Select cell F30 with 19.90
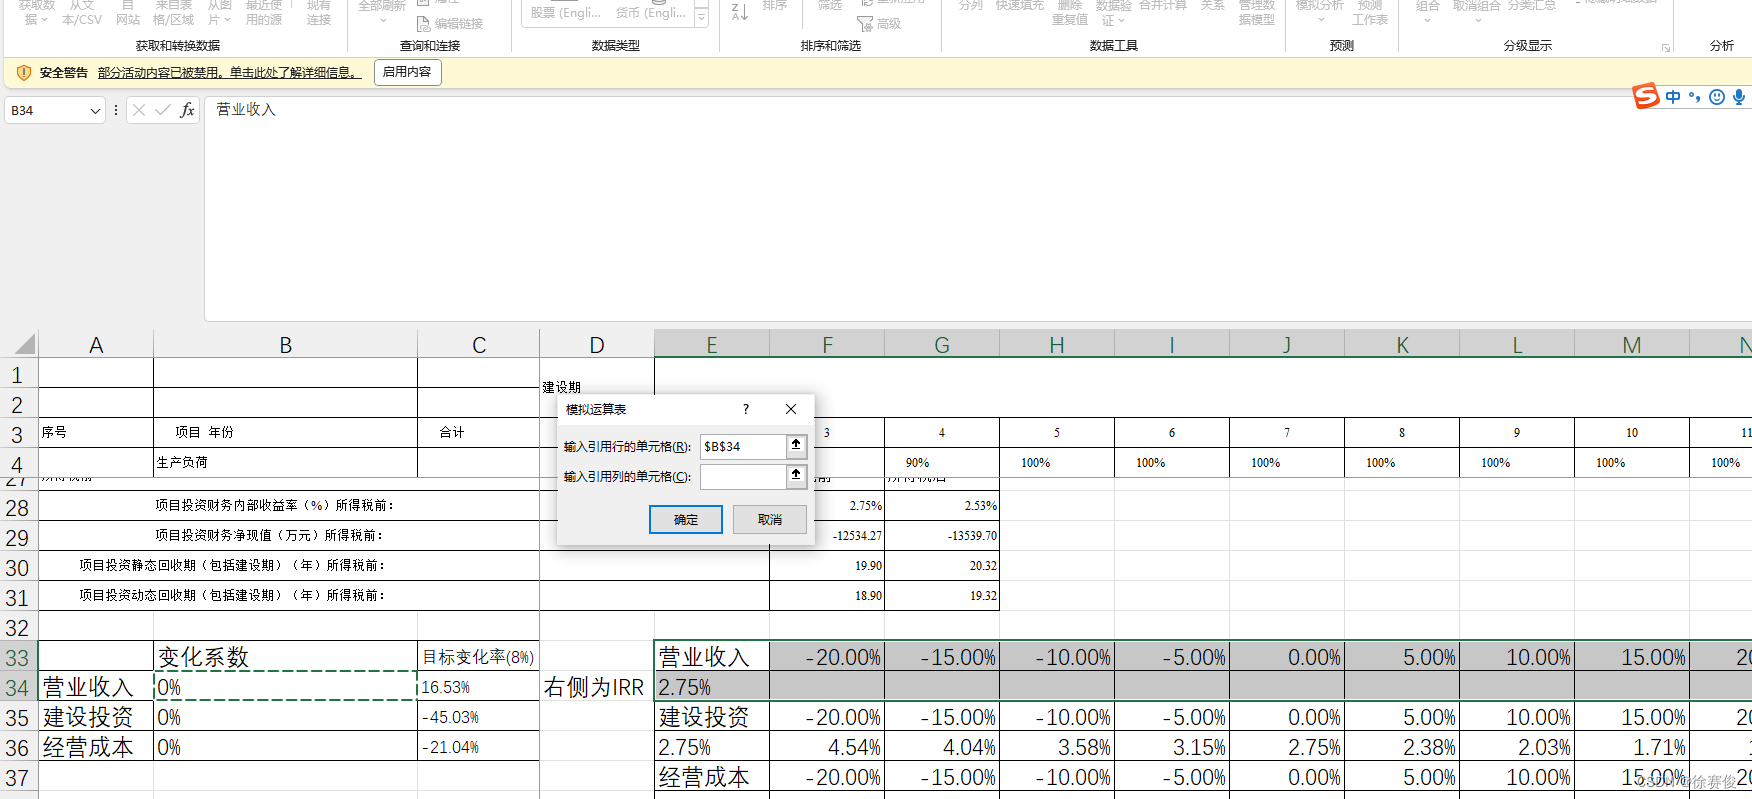The image size is (1752, 799). pos(827,566)
